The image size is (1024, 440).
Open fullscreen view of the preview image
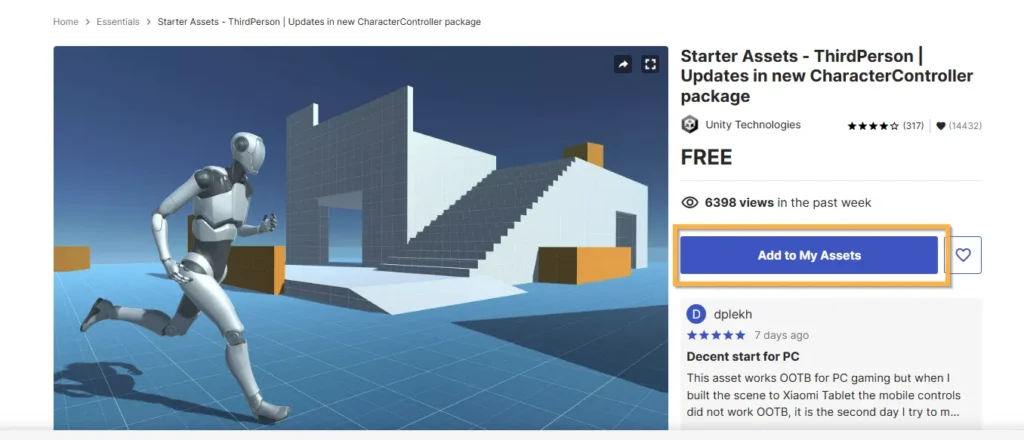(650, 64)
